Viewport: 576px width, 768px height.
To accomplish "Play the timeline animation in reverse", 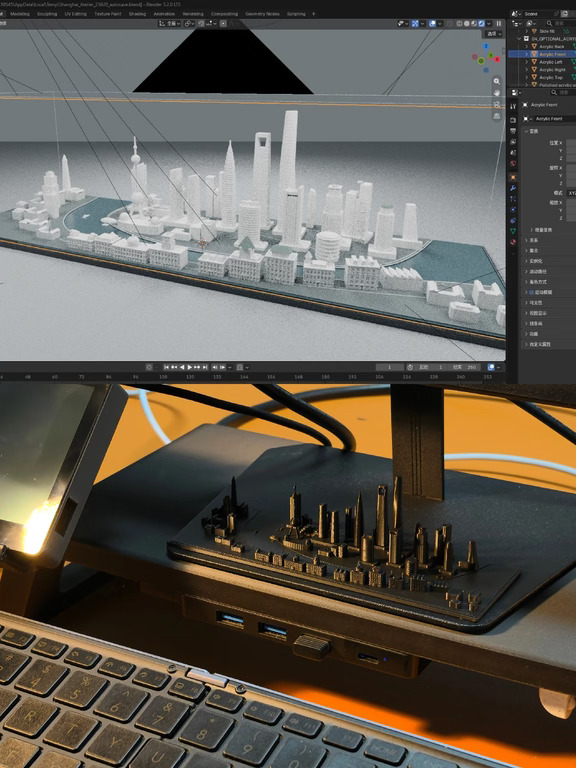I will [x=182, y=367].
